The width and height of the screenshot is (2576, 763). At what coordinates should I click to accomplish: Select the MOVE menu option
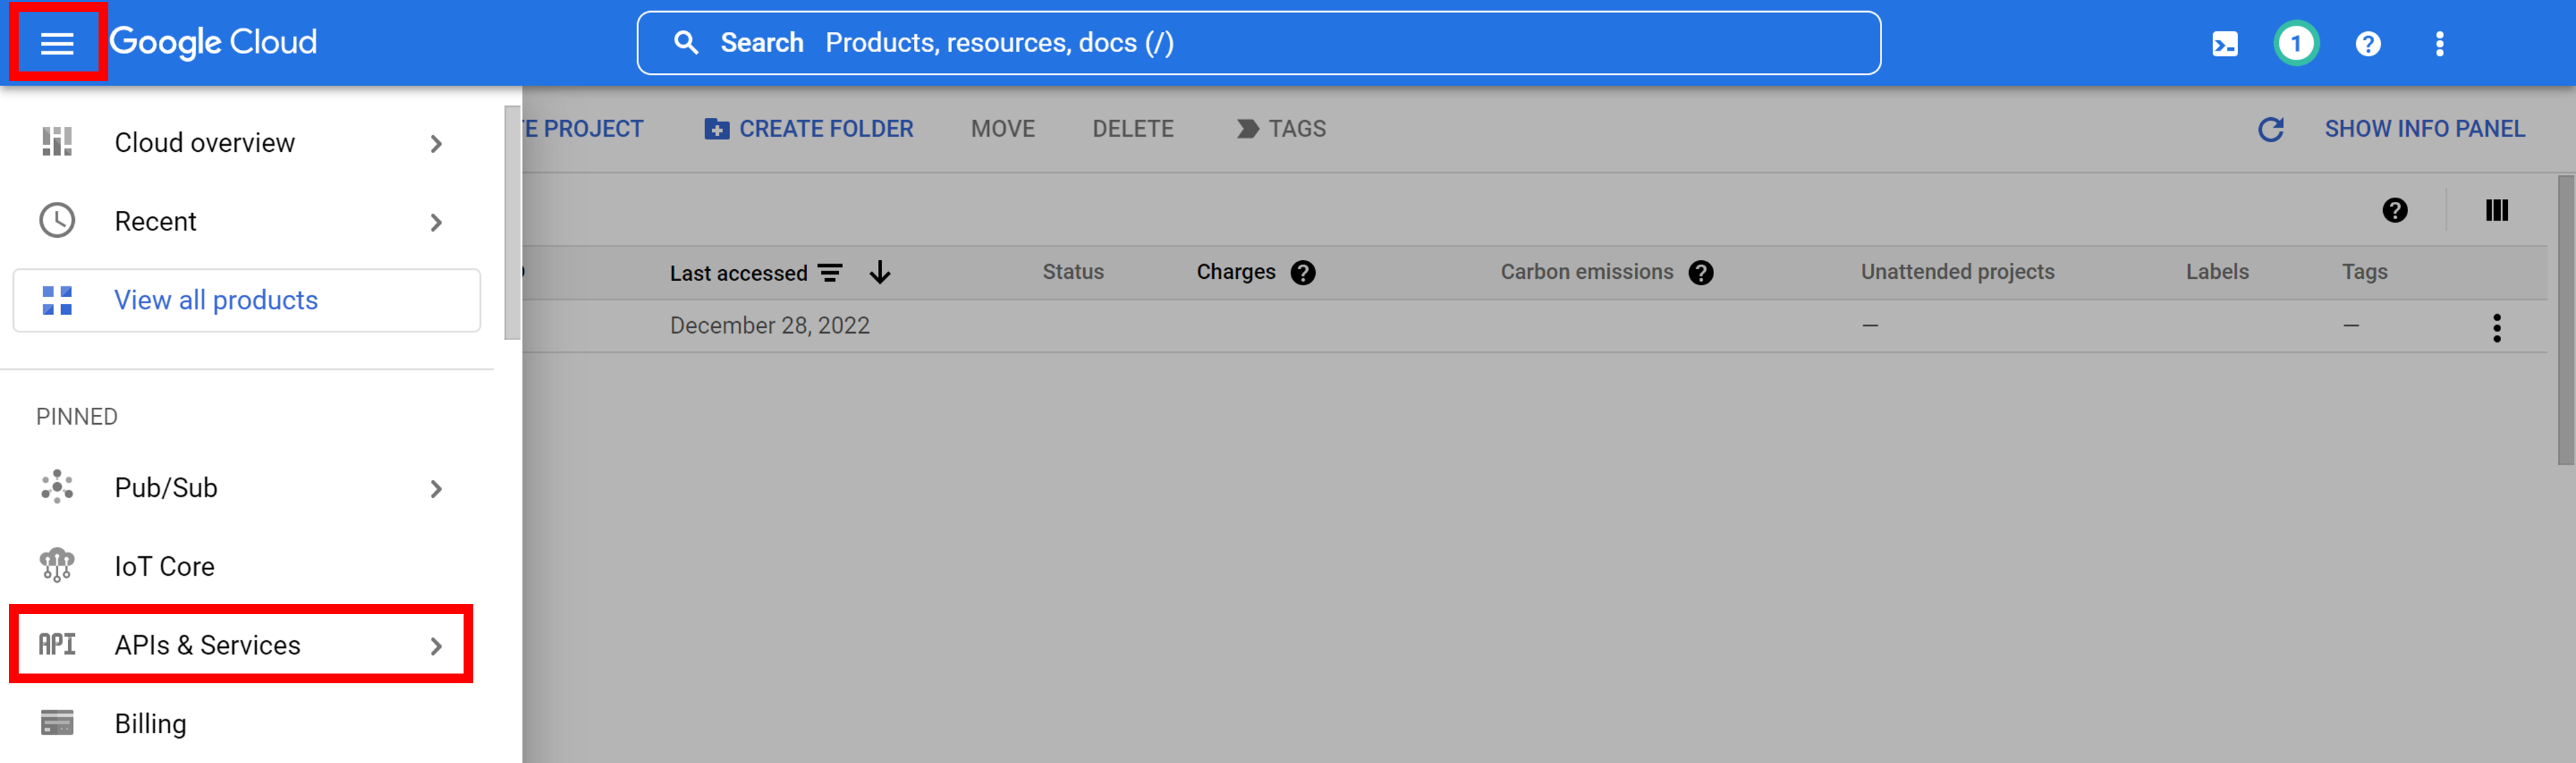point(1002,128)
